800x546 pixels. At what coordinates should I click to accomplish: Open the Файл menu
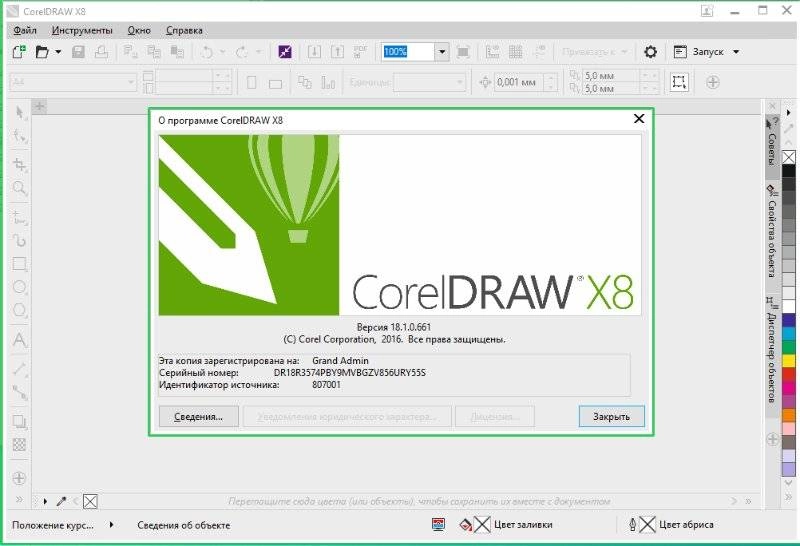(25, 31)
